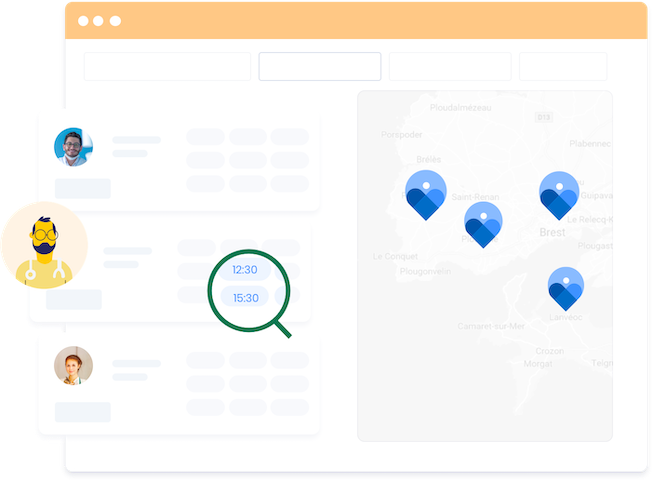653x481 pixels.
Task: Open the yellow cartoon doctor avatar
Action: tap(43, 246)
